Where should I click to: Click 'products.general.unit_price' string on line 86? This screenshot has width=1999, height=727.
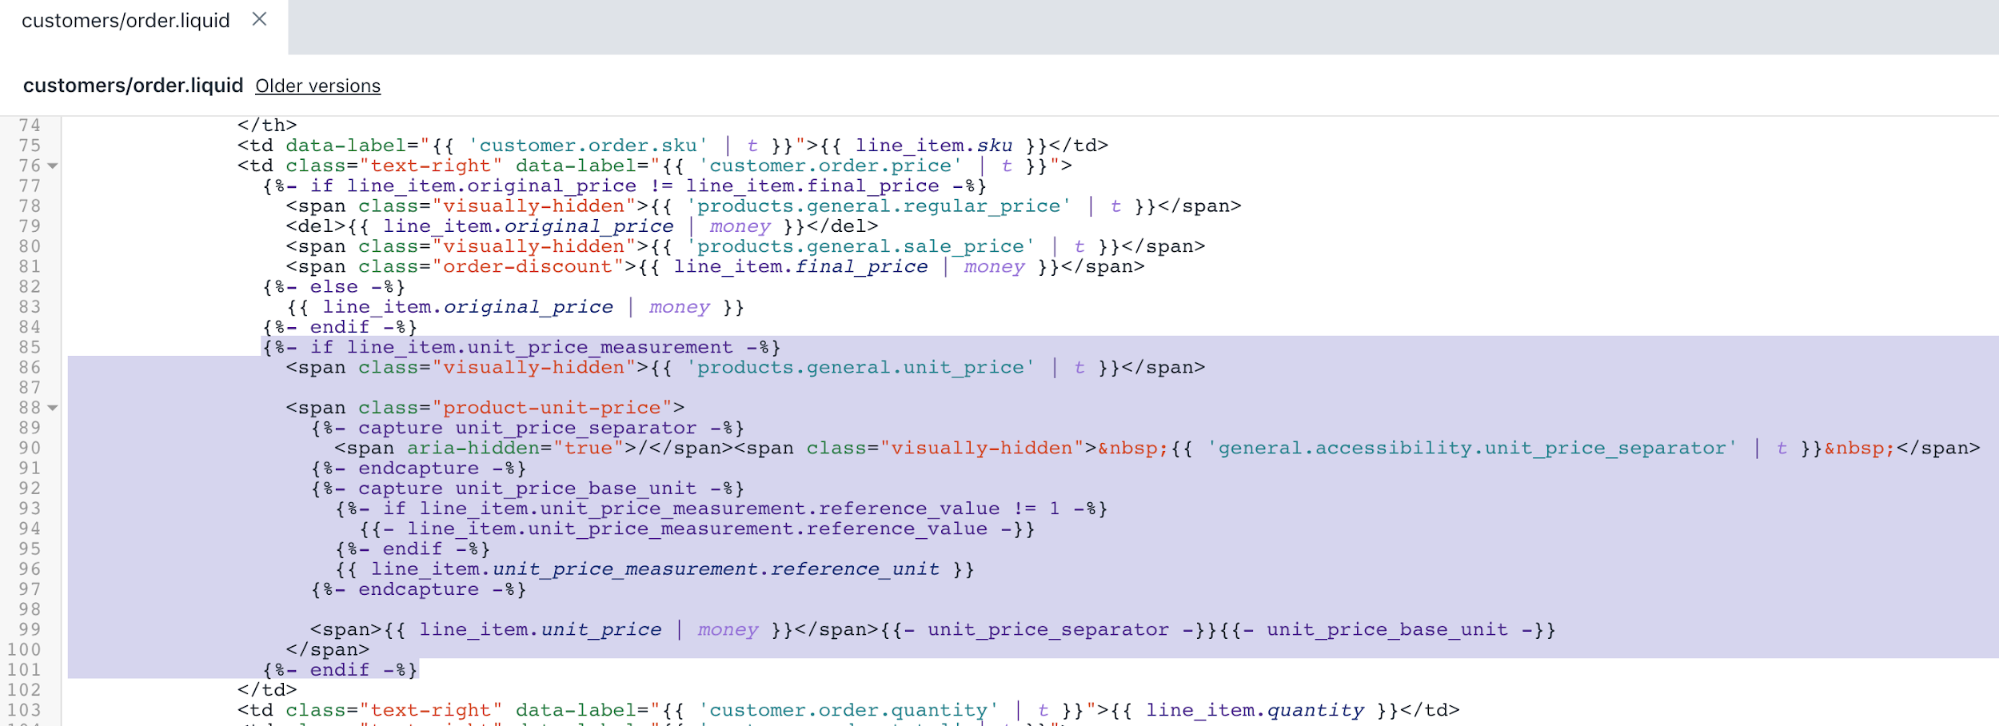[x=860, y=368]
